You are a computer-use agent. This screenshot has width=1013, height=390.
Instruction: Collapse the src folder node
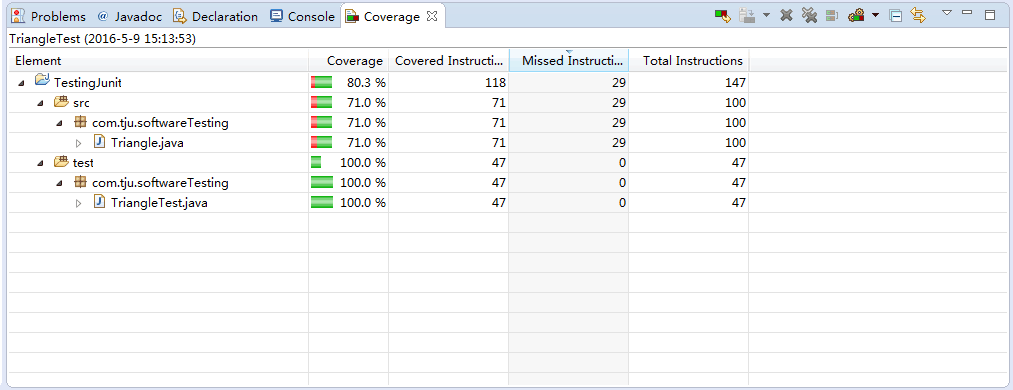[x=41, y=103]
